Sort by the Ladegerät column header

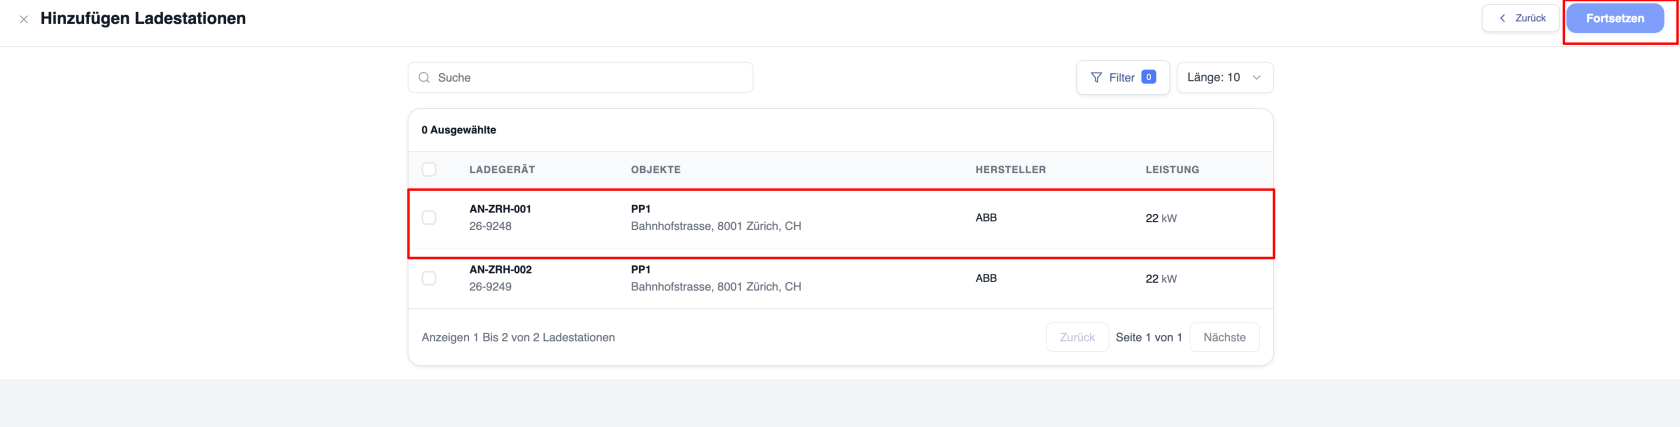click(x=502, y=169)
